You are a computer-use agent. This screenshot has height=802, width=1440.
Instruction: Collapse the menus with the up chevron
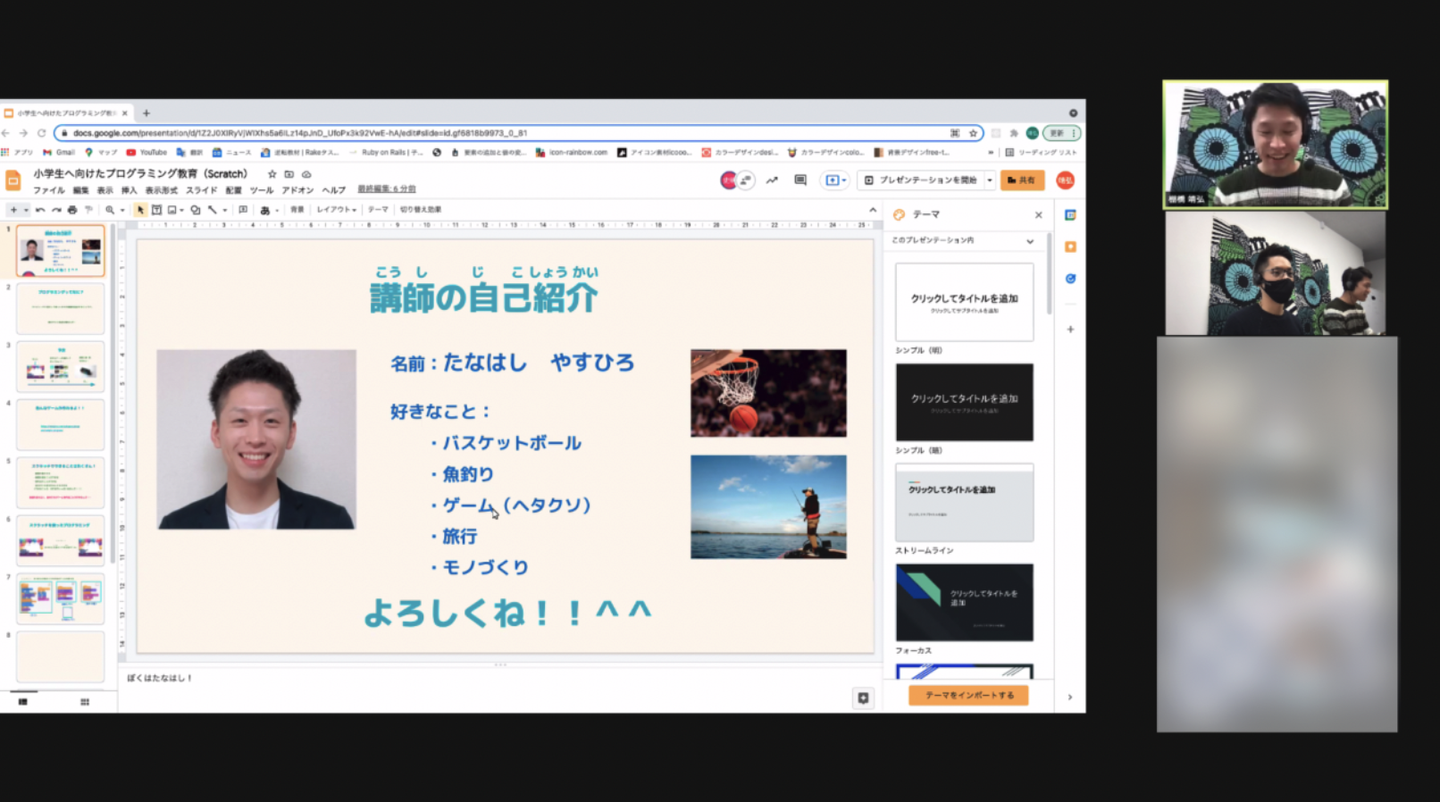point(872,210)
